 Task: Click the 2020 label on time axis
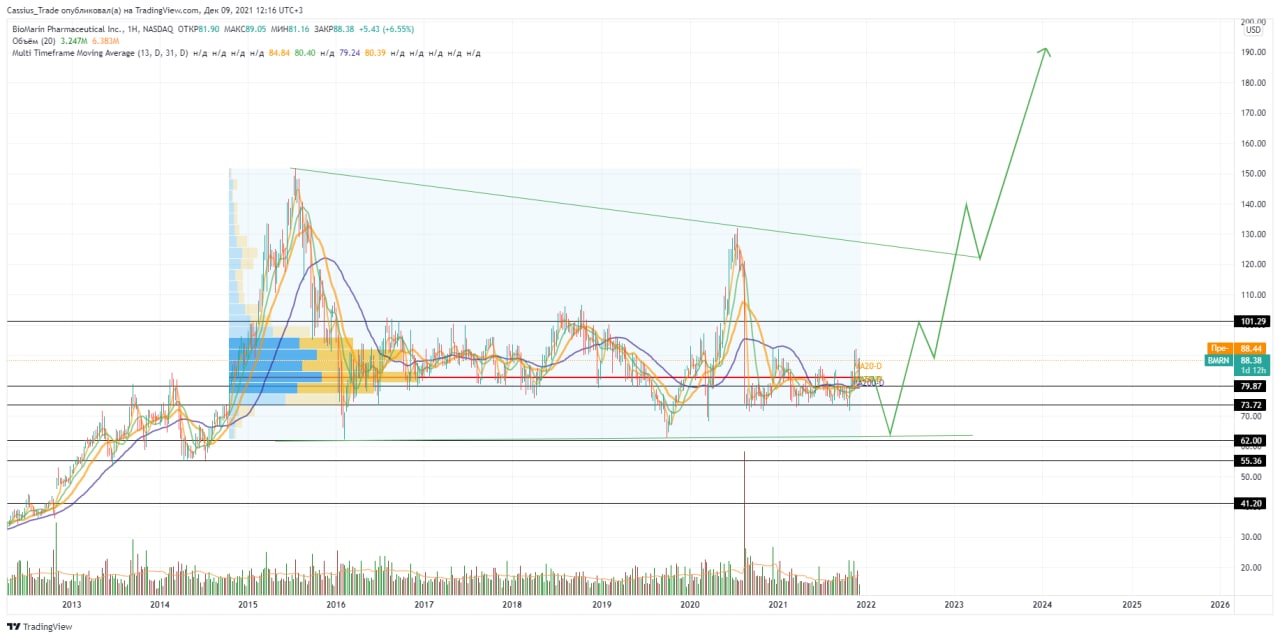(x=689, y=605)
